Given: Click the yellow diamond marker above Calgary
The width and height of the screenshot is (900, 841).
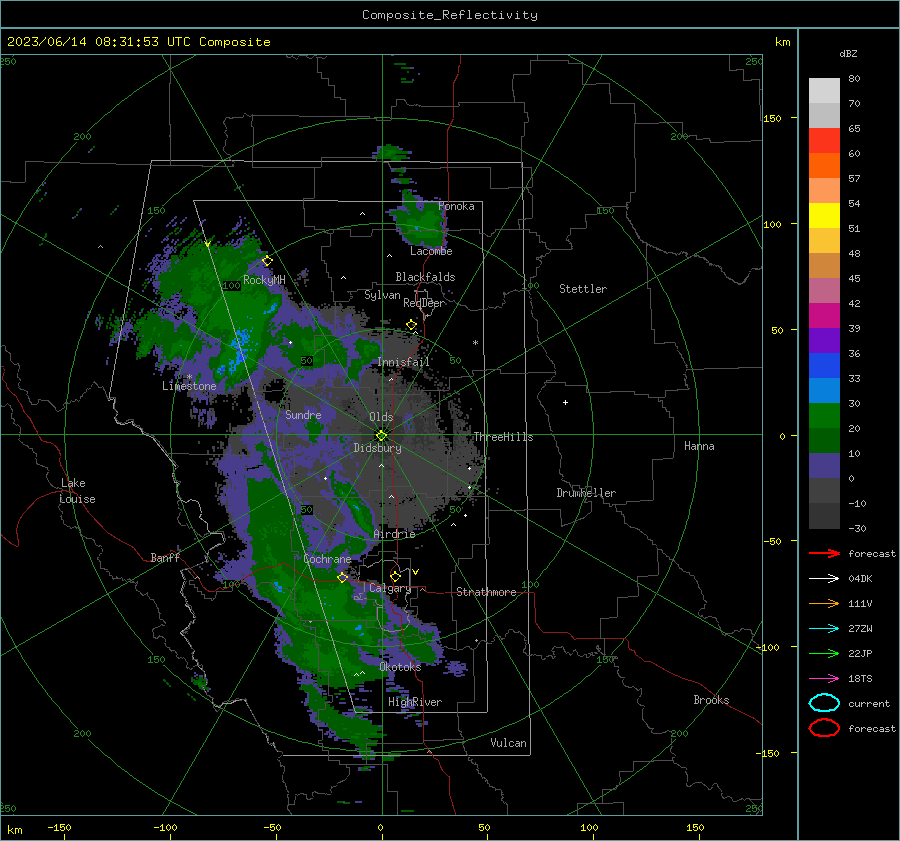Looking at the screenshot, I should (x=395, y=576).
